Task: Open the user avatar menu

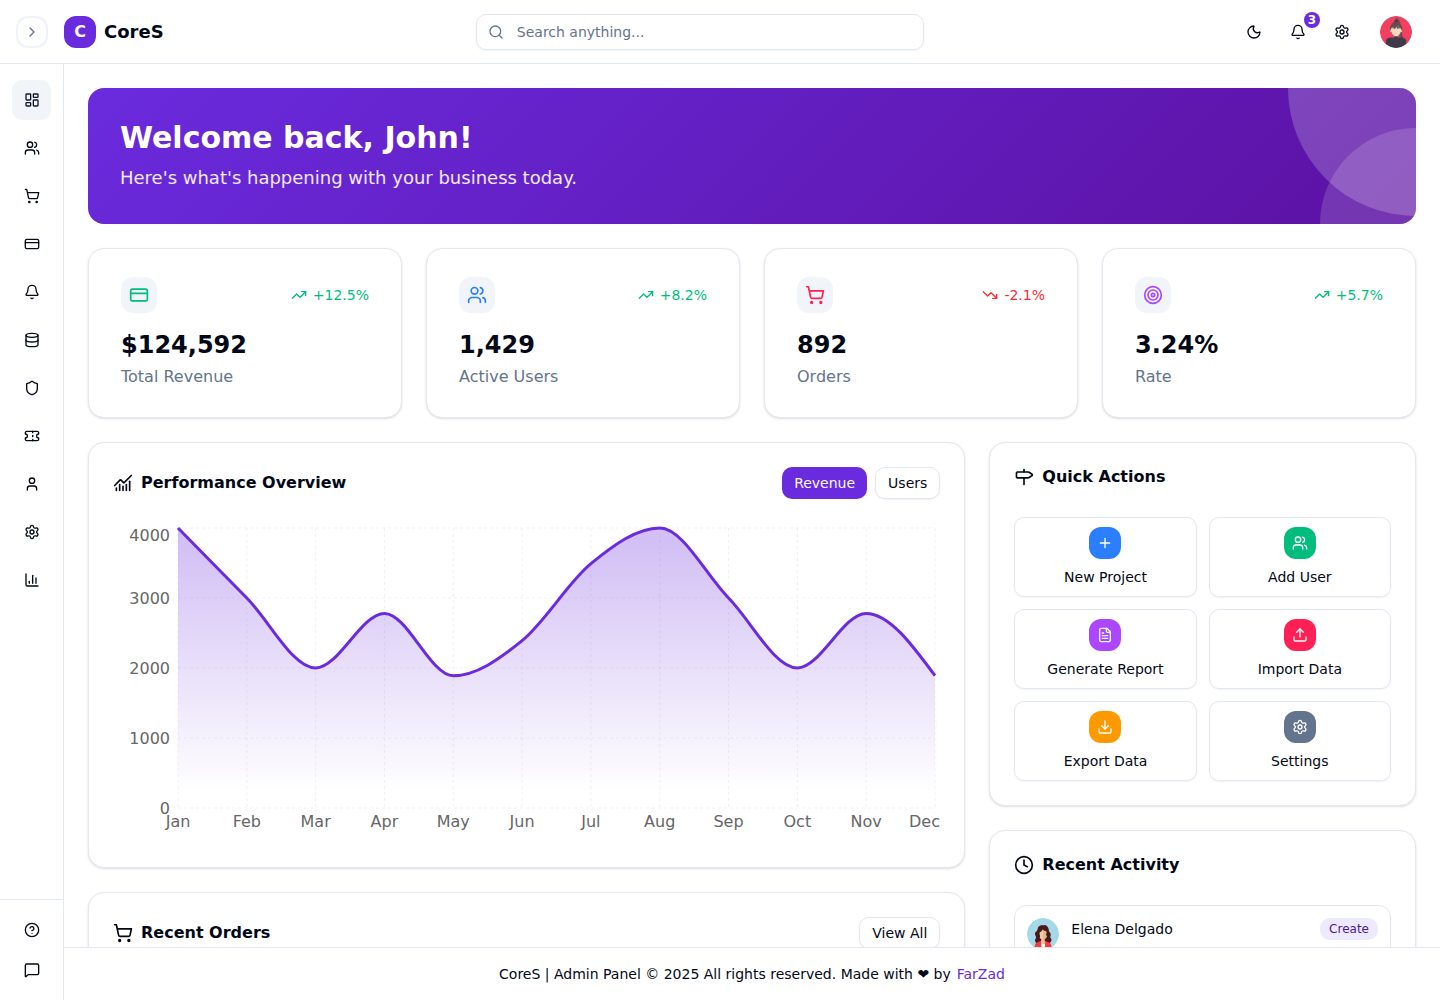Action: point(1396,32)
